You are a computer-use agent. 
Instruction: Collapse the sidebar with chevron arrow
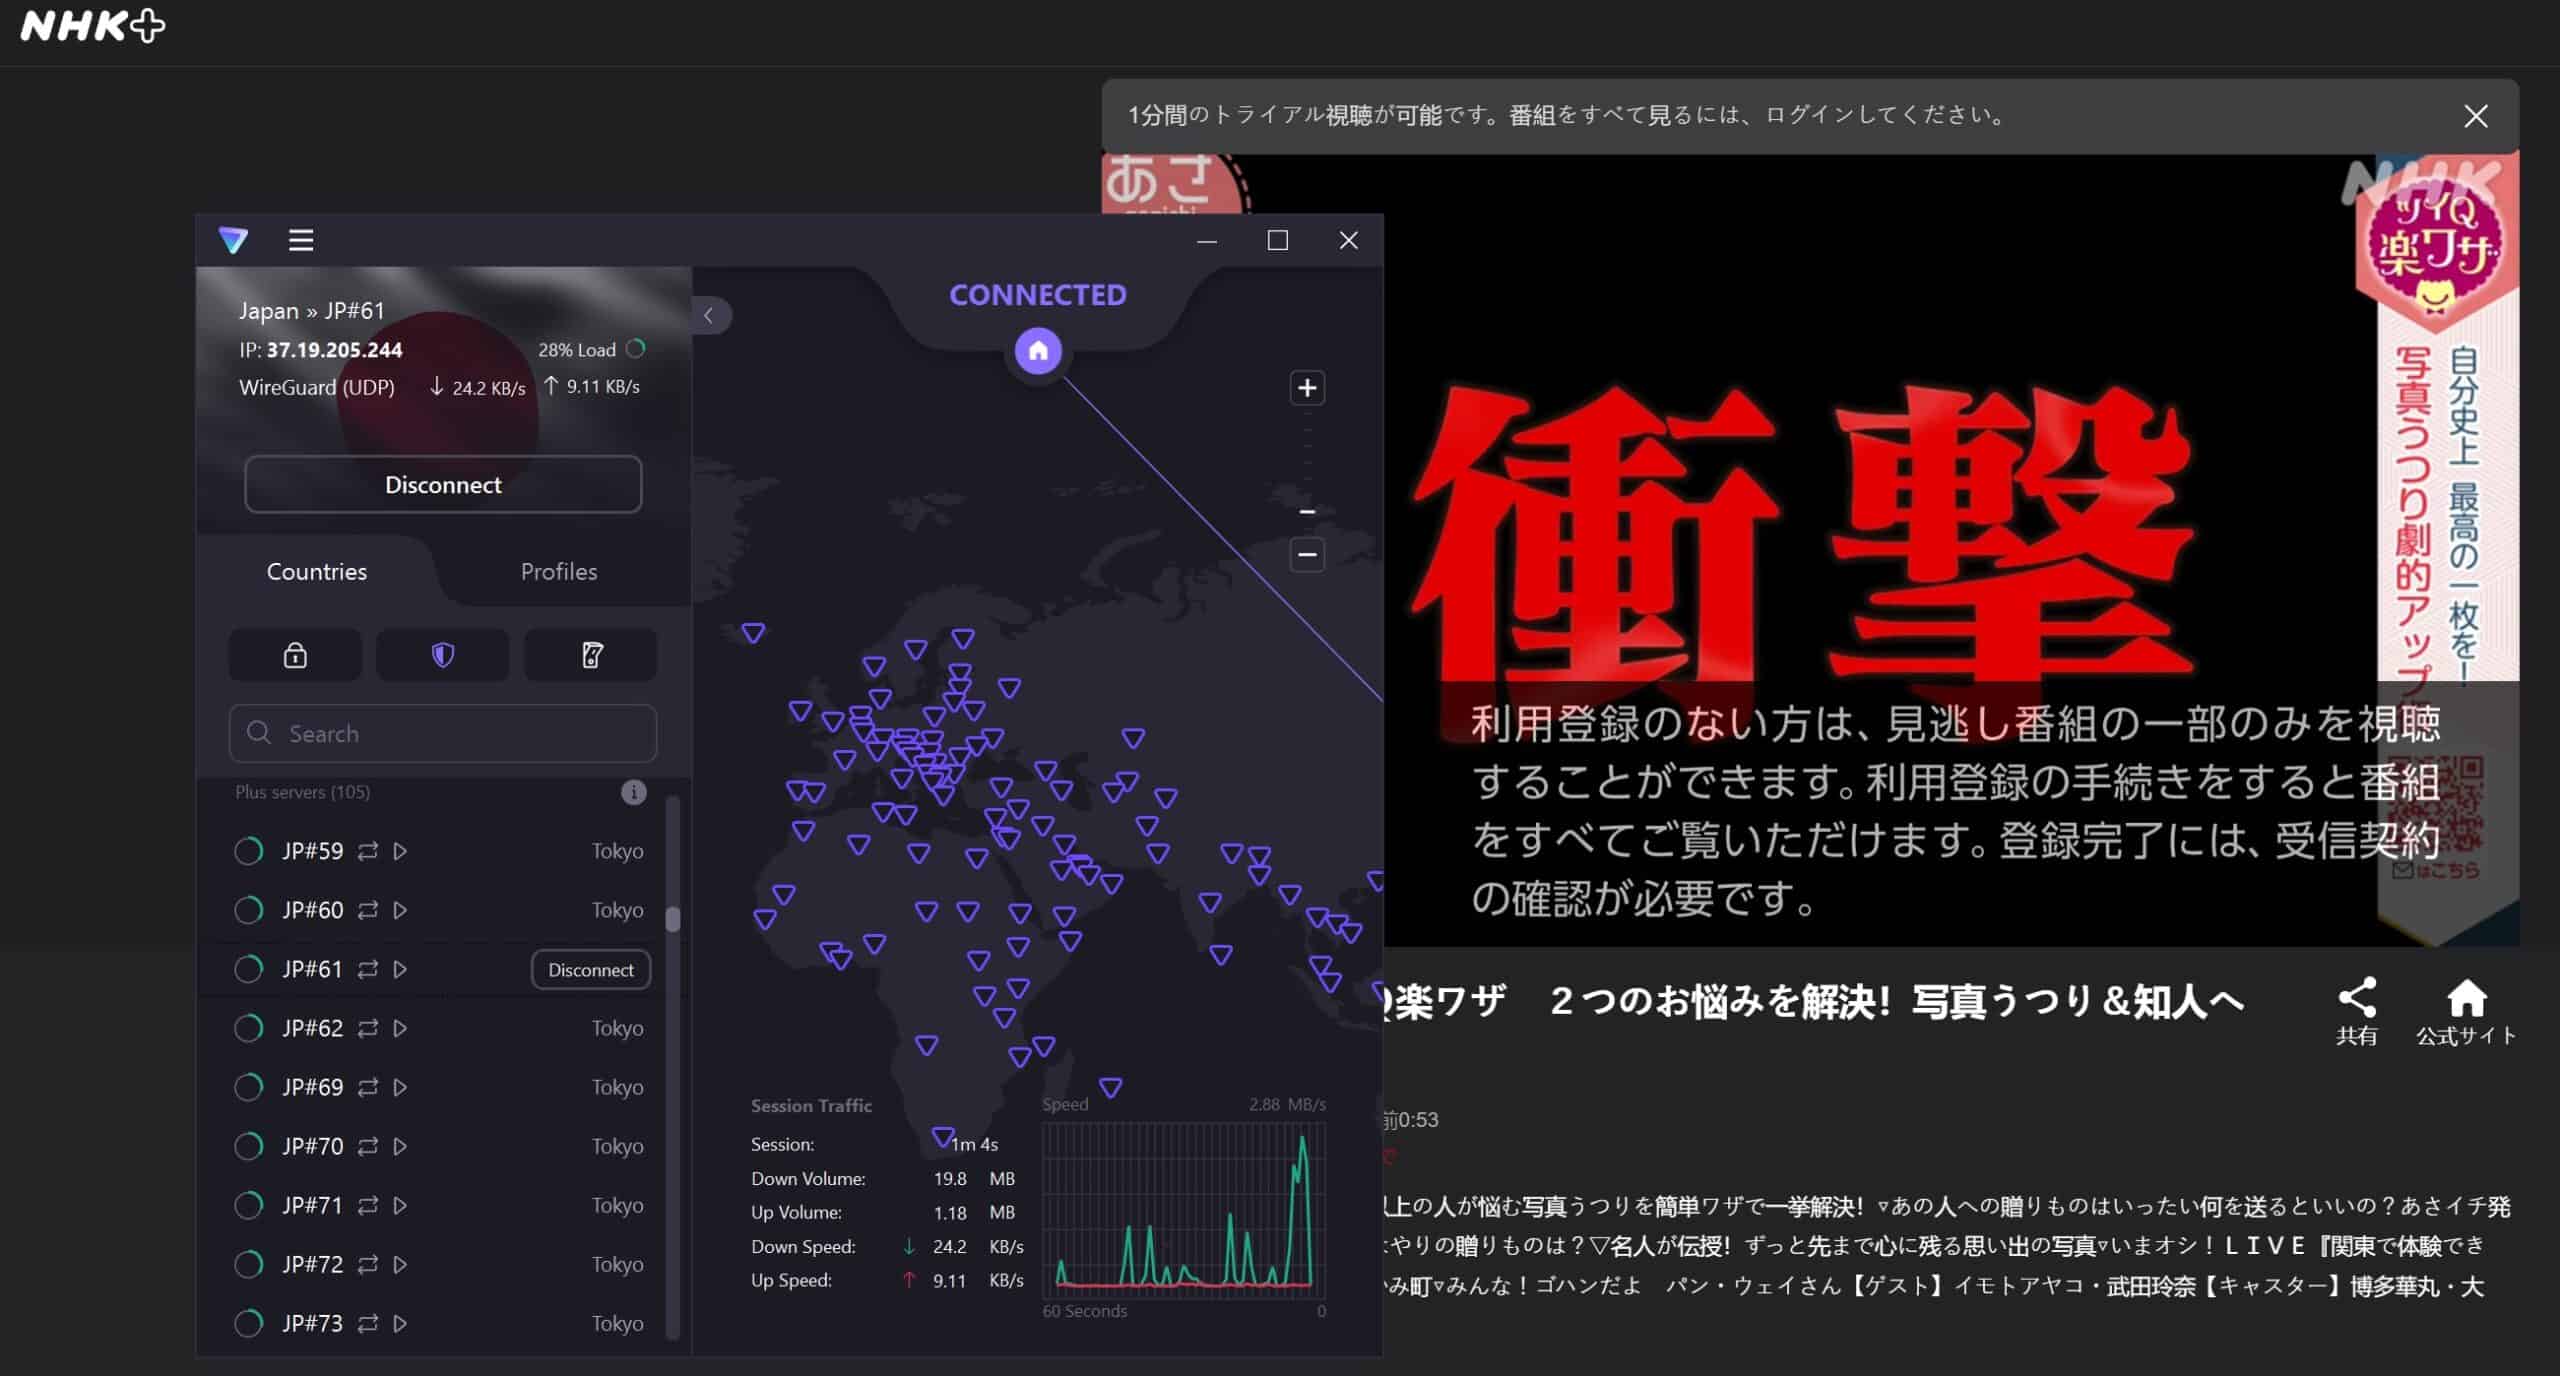pos(709,316)
